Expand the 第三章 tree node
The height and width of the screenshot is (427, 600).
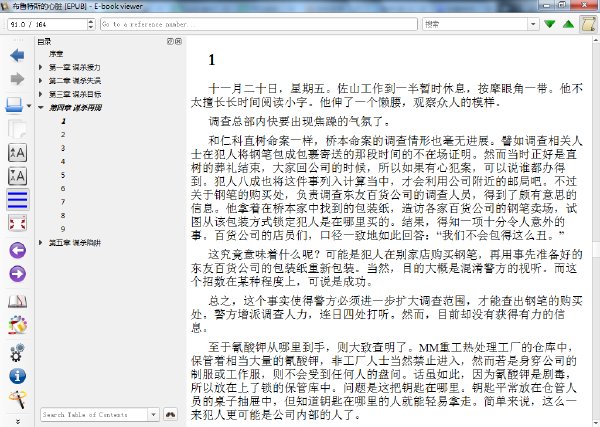[x=41, y=94]
